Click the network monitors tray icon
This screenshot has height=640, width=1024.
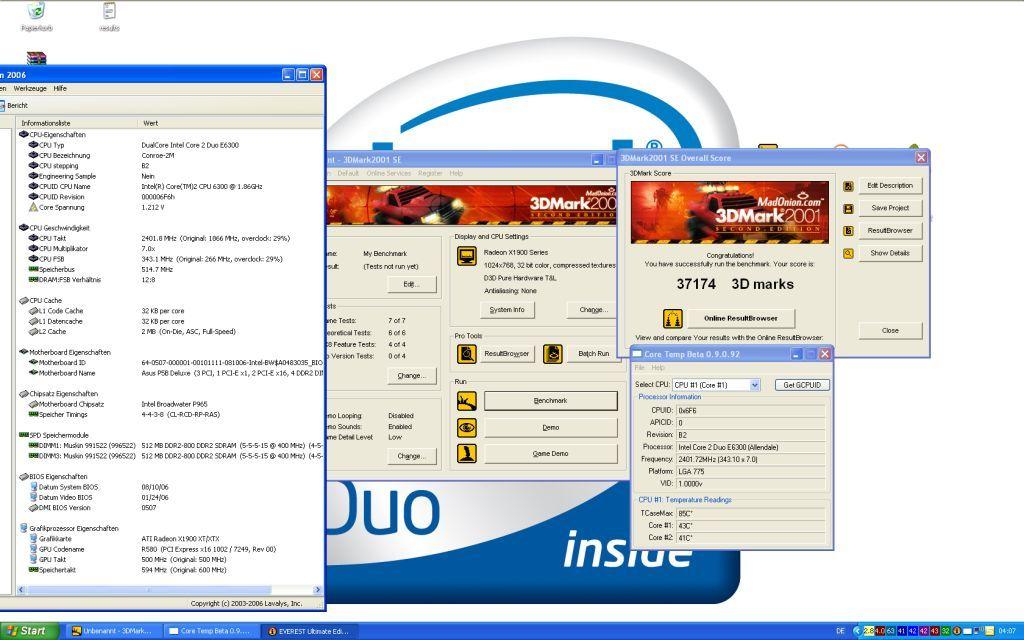click(x=978, y=631)
